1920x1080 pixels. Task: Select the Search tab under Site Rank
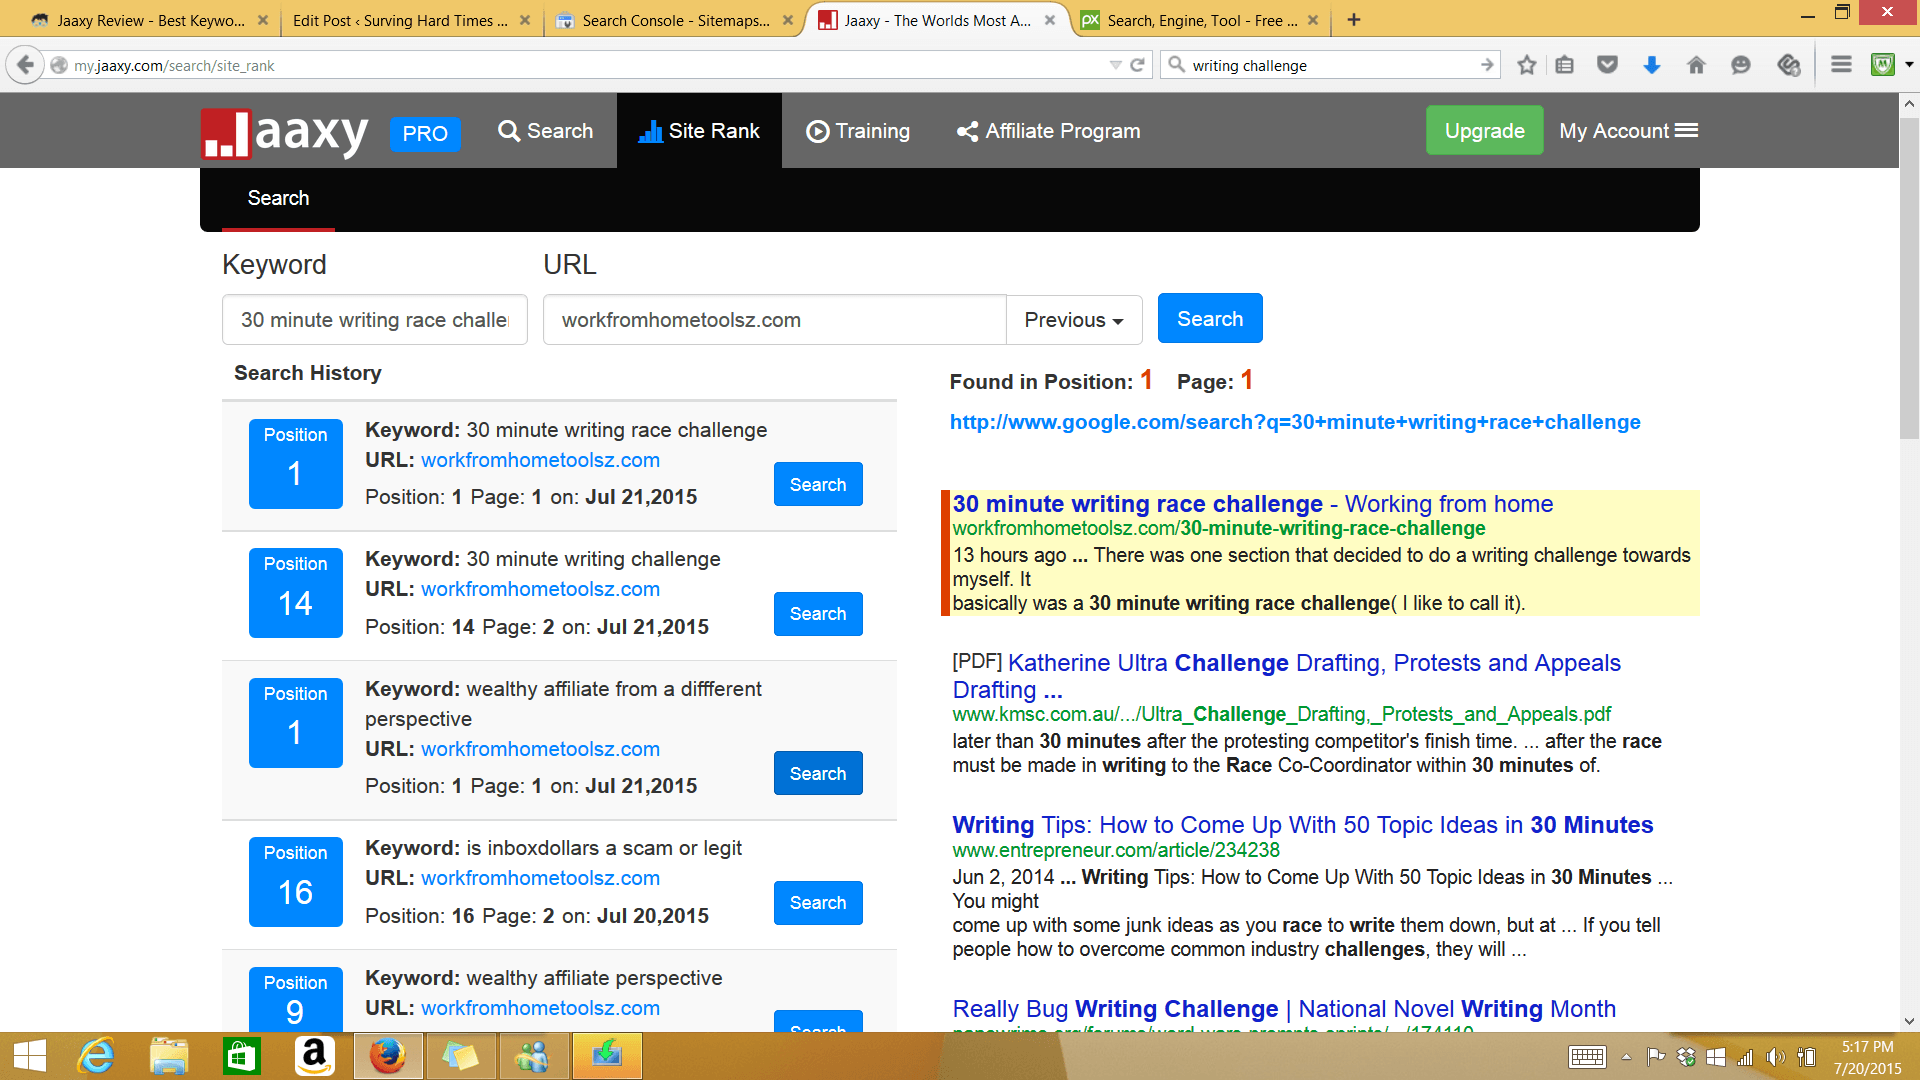pyautogui.click(x=278, y=198)
